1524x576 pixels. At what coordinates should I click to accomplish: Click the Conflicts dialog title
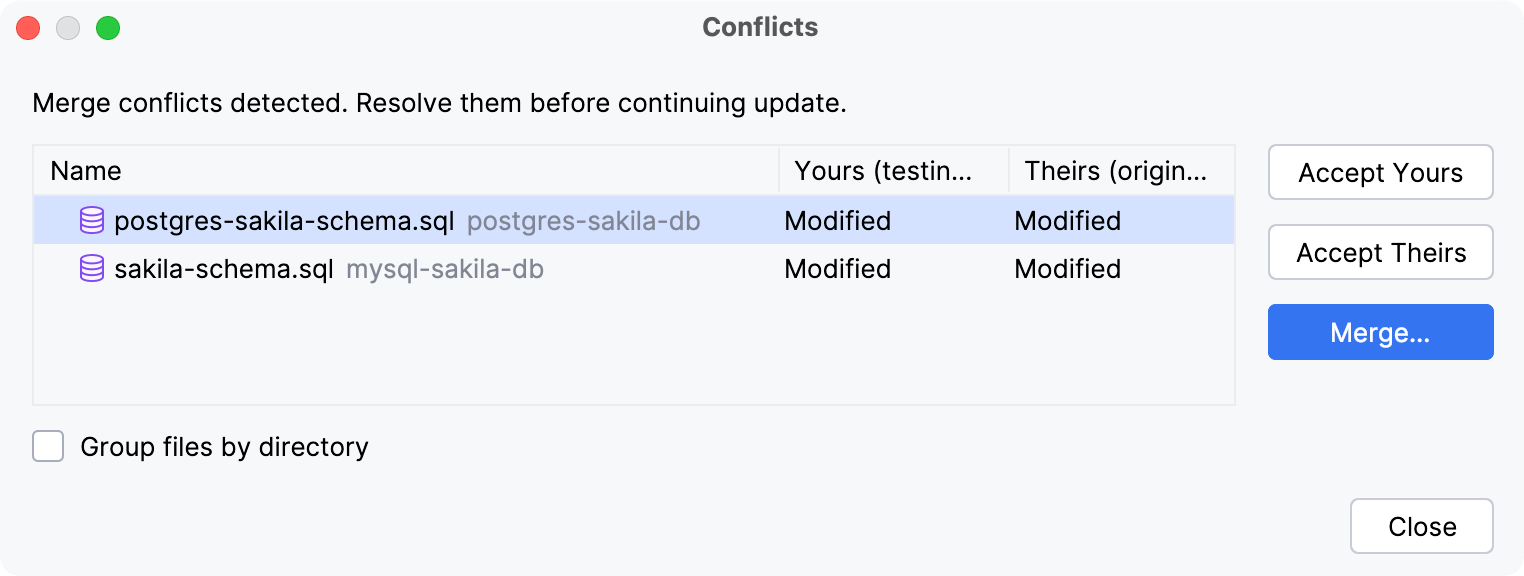click(x=760, y=27)
